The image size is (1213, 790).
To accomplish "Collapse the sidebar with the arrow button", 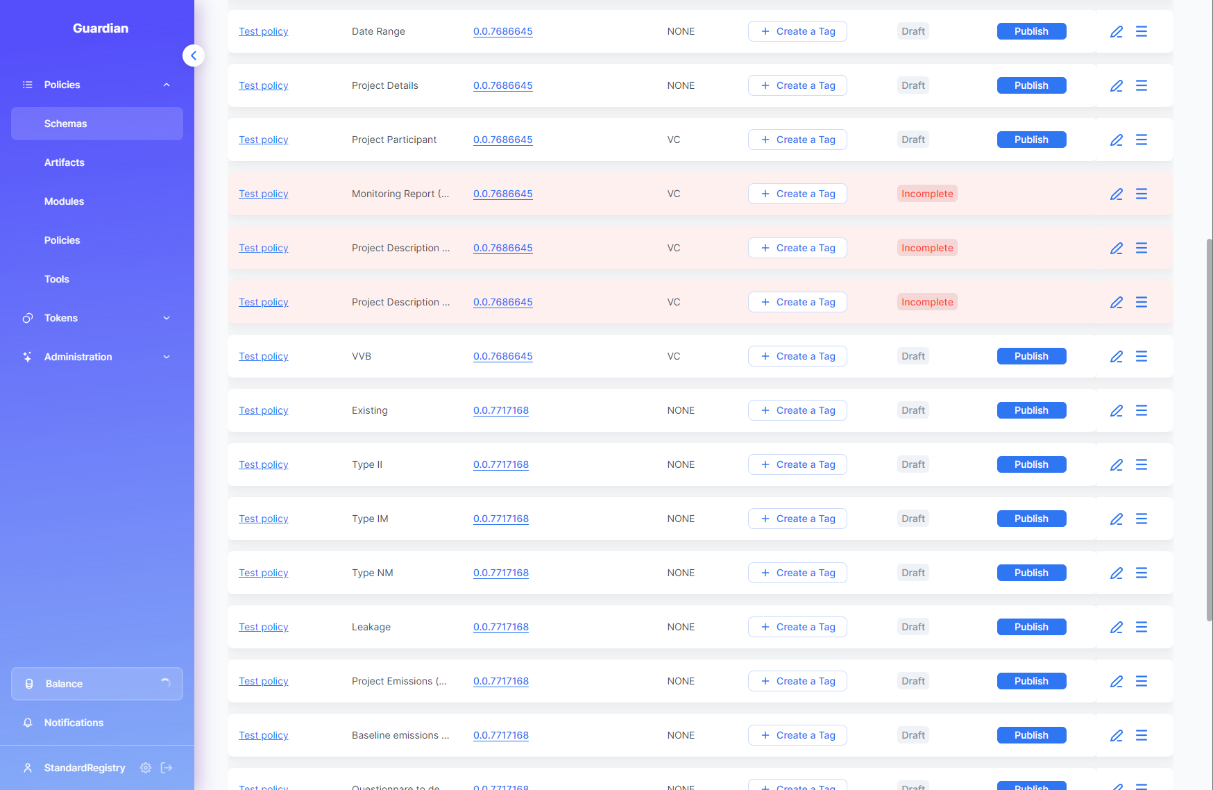I will point(193,56).
